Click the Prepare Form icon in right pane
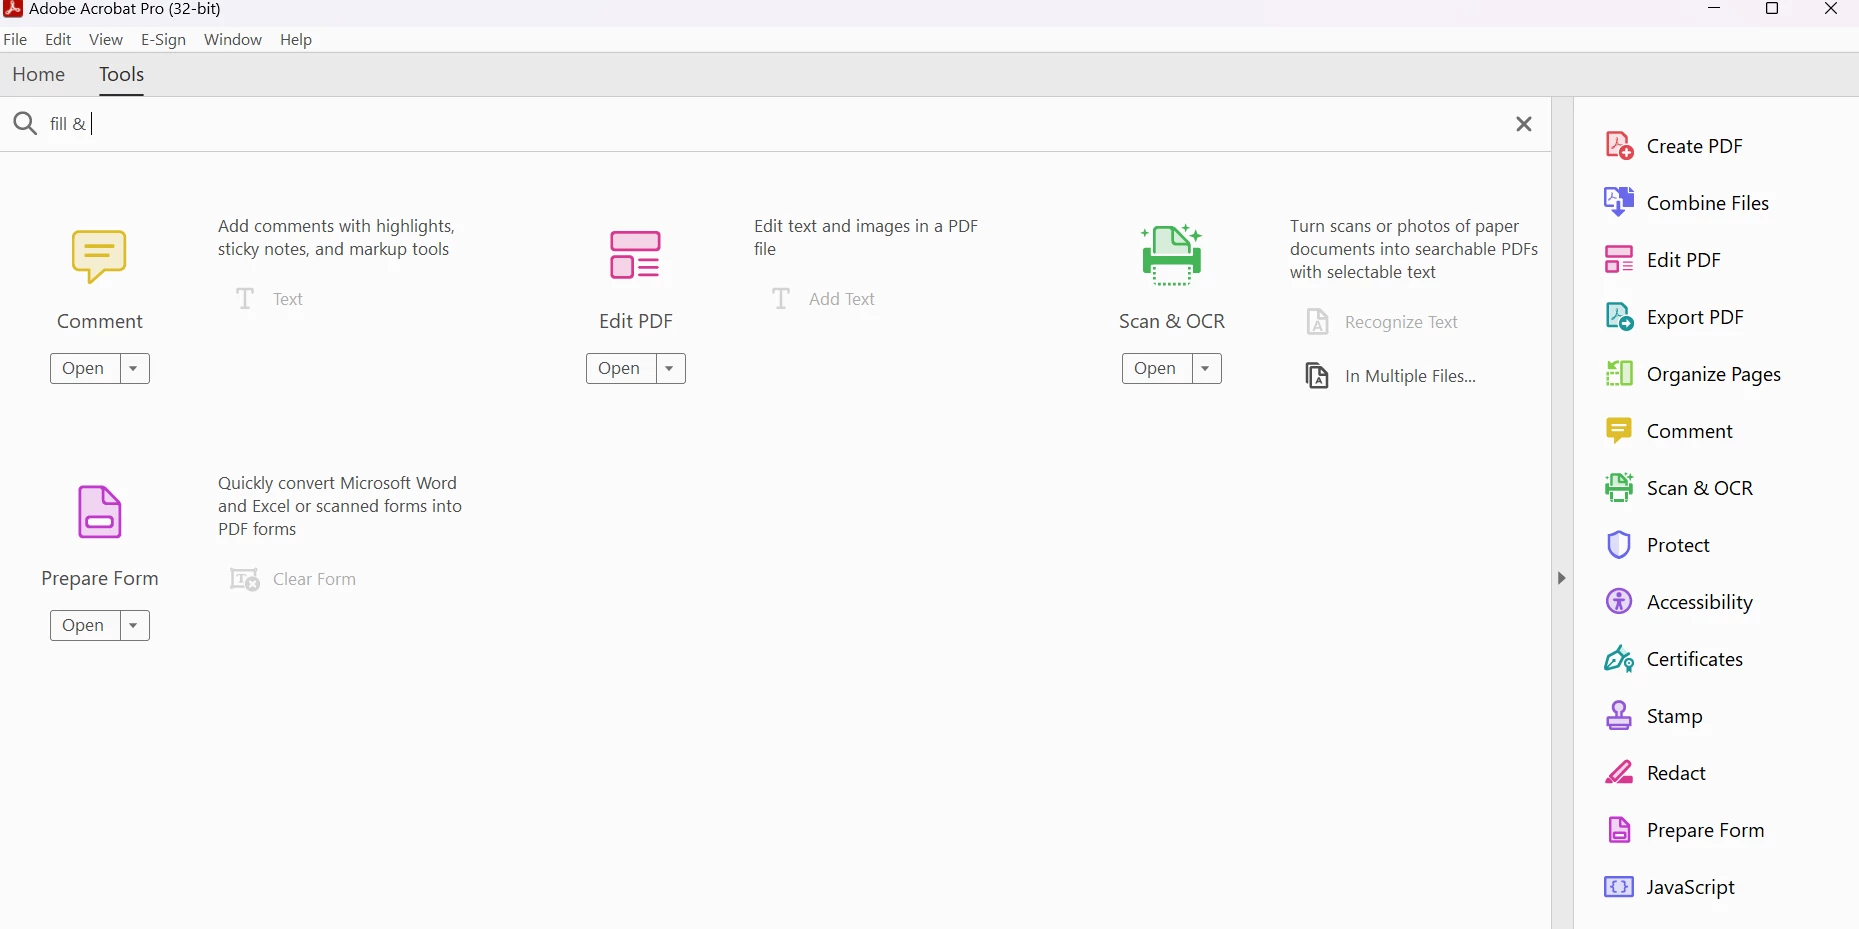 (1619, 830)
